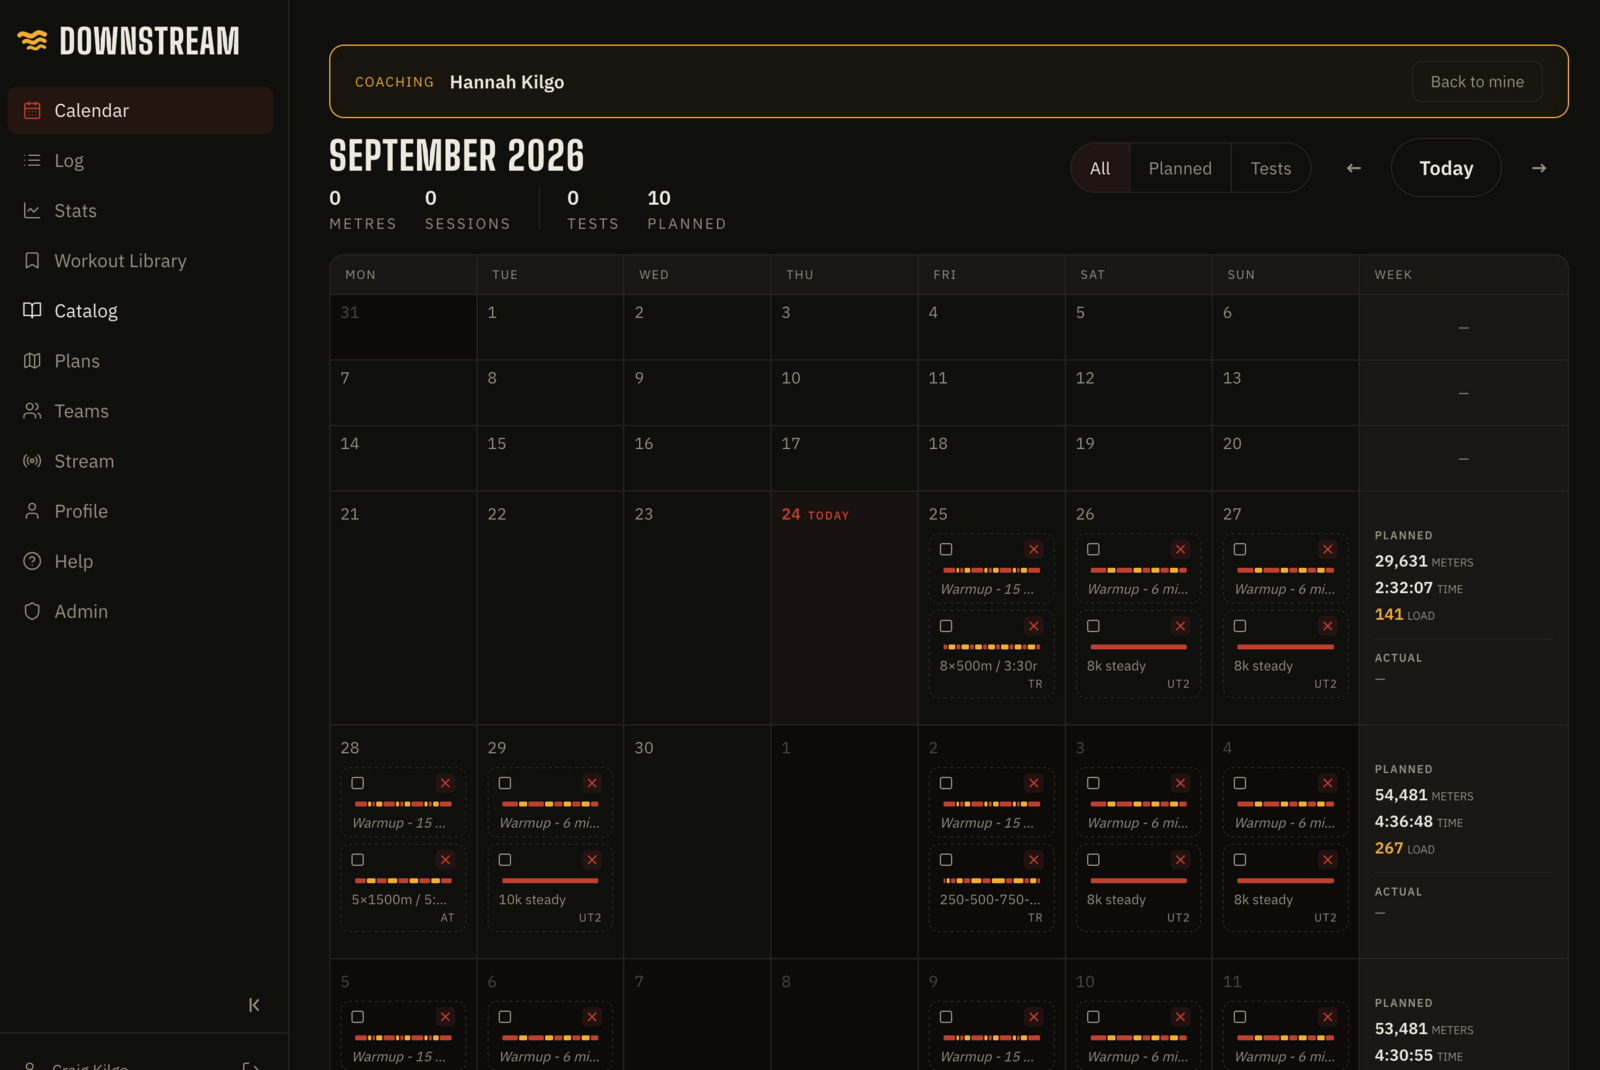Open the Teams people icon
1600x1070 pixels.
[32, 410]
